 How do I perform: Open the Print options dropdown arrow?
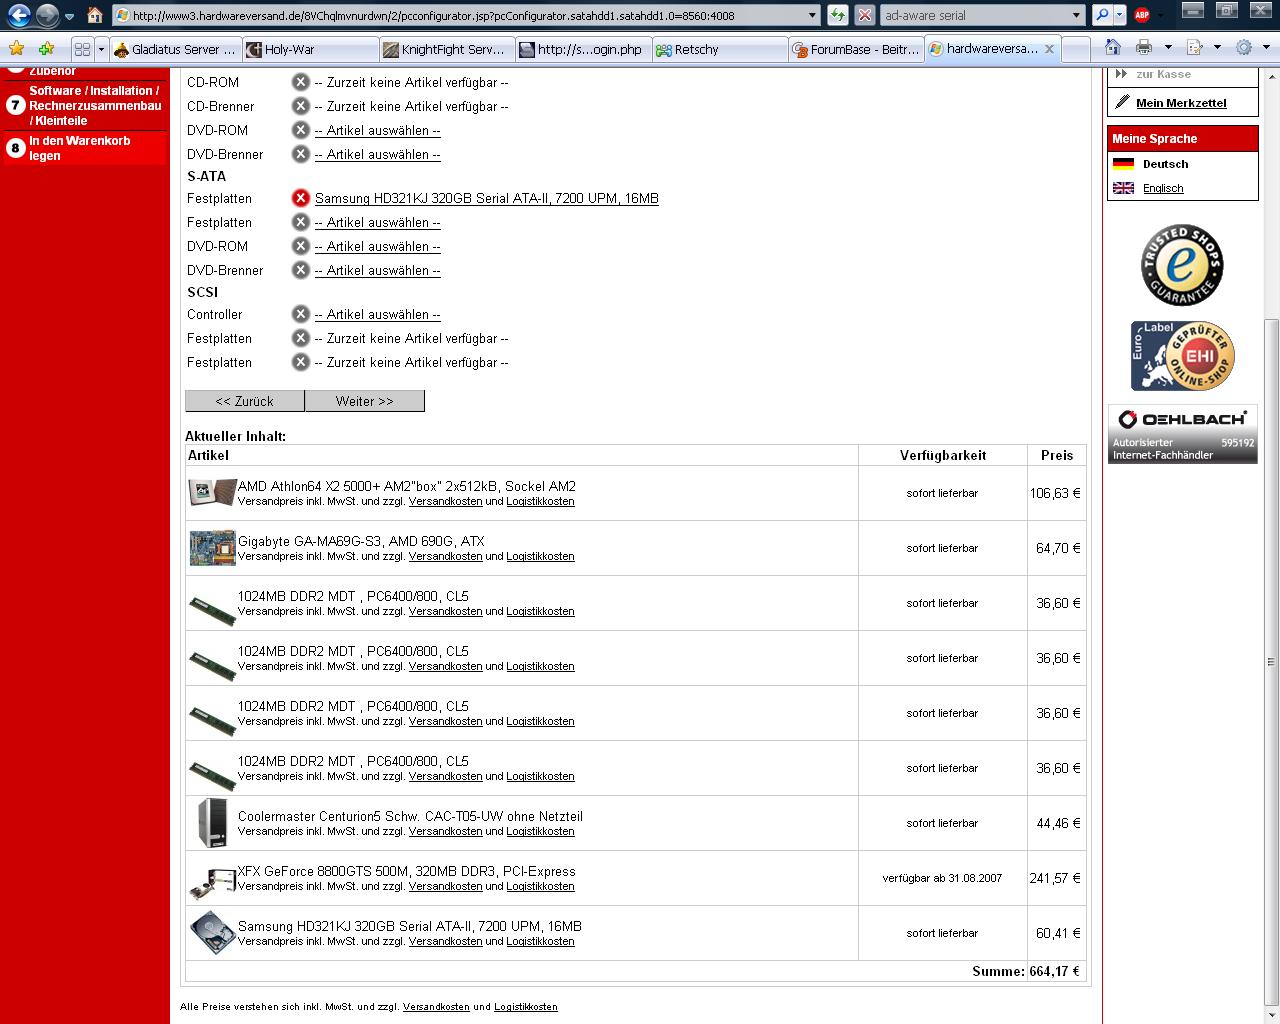pos(1167,48)
